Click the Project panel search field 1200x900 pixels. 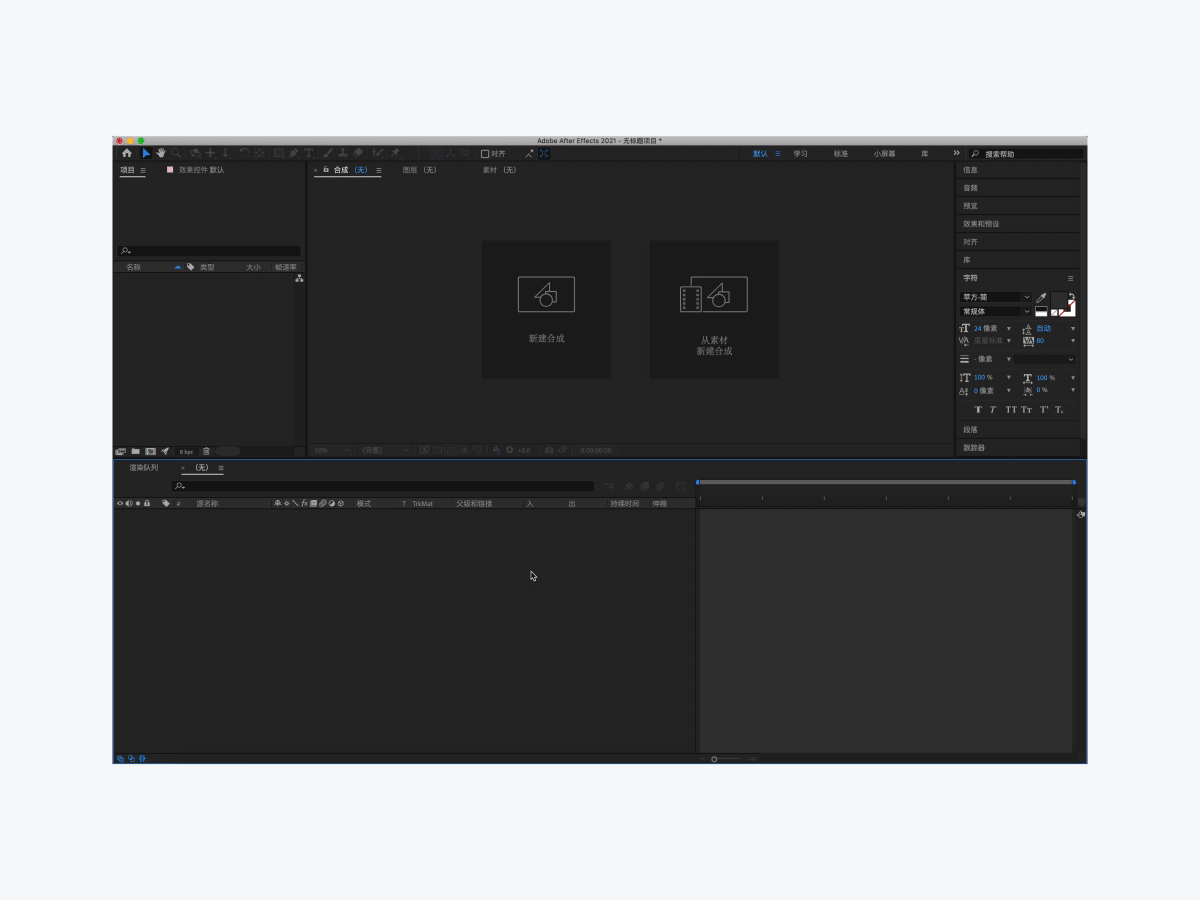click(209, 251)
